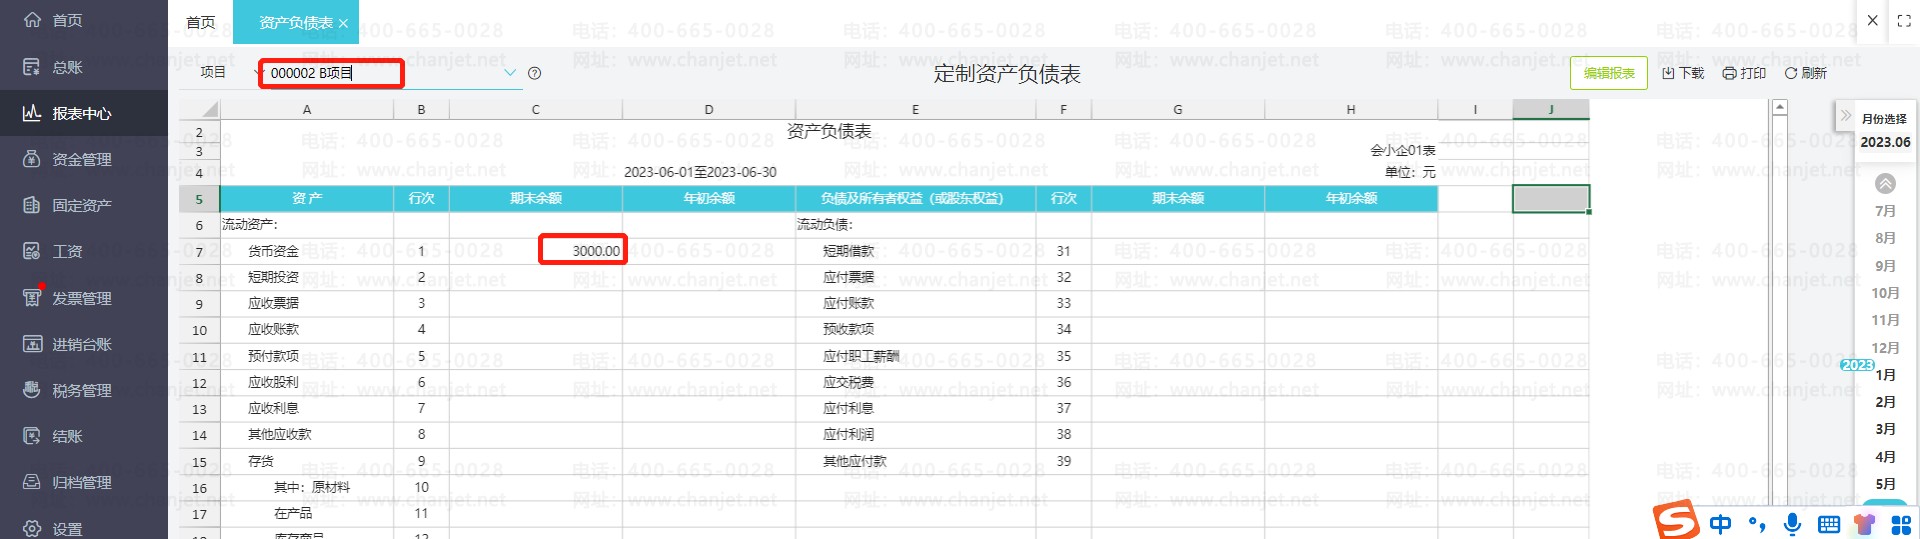
Task: Refresh the report using 刷新
Action: pyautogui.click(x=1806, y=73)
